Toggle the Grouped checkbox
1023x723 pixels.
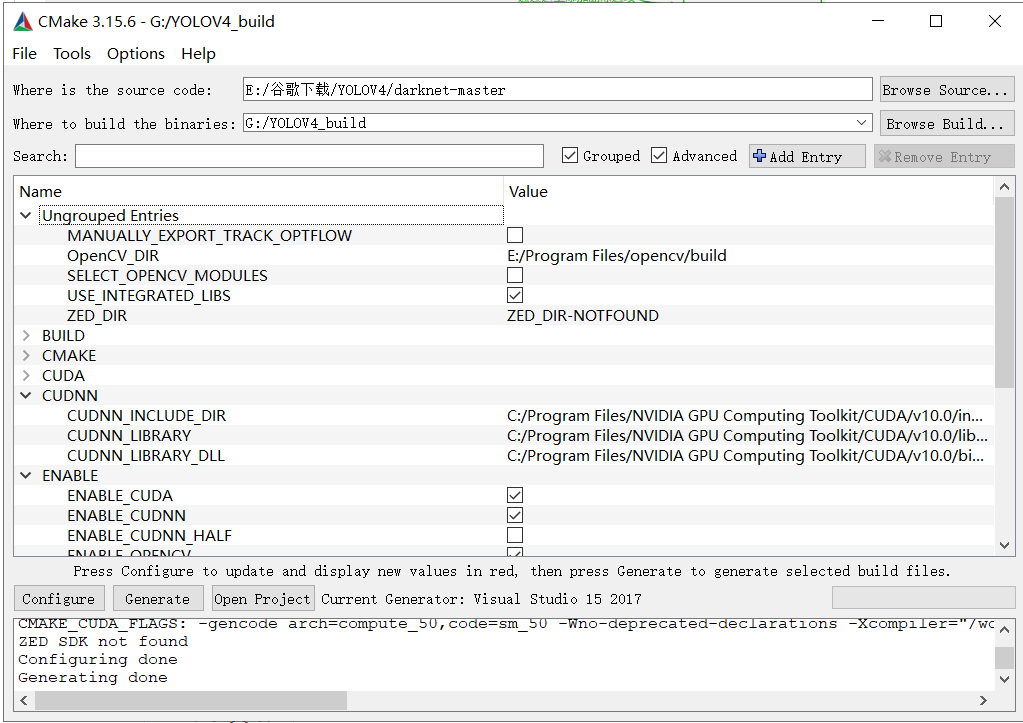[570, 155]
